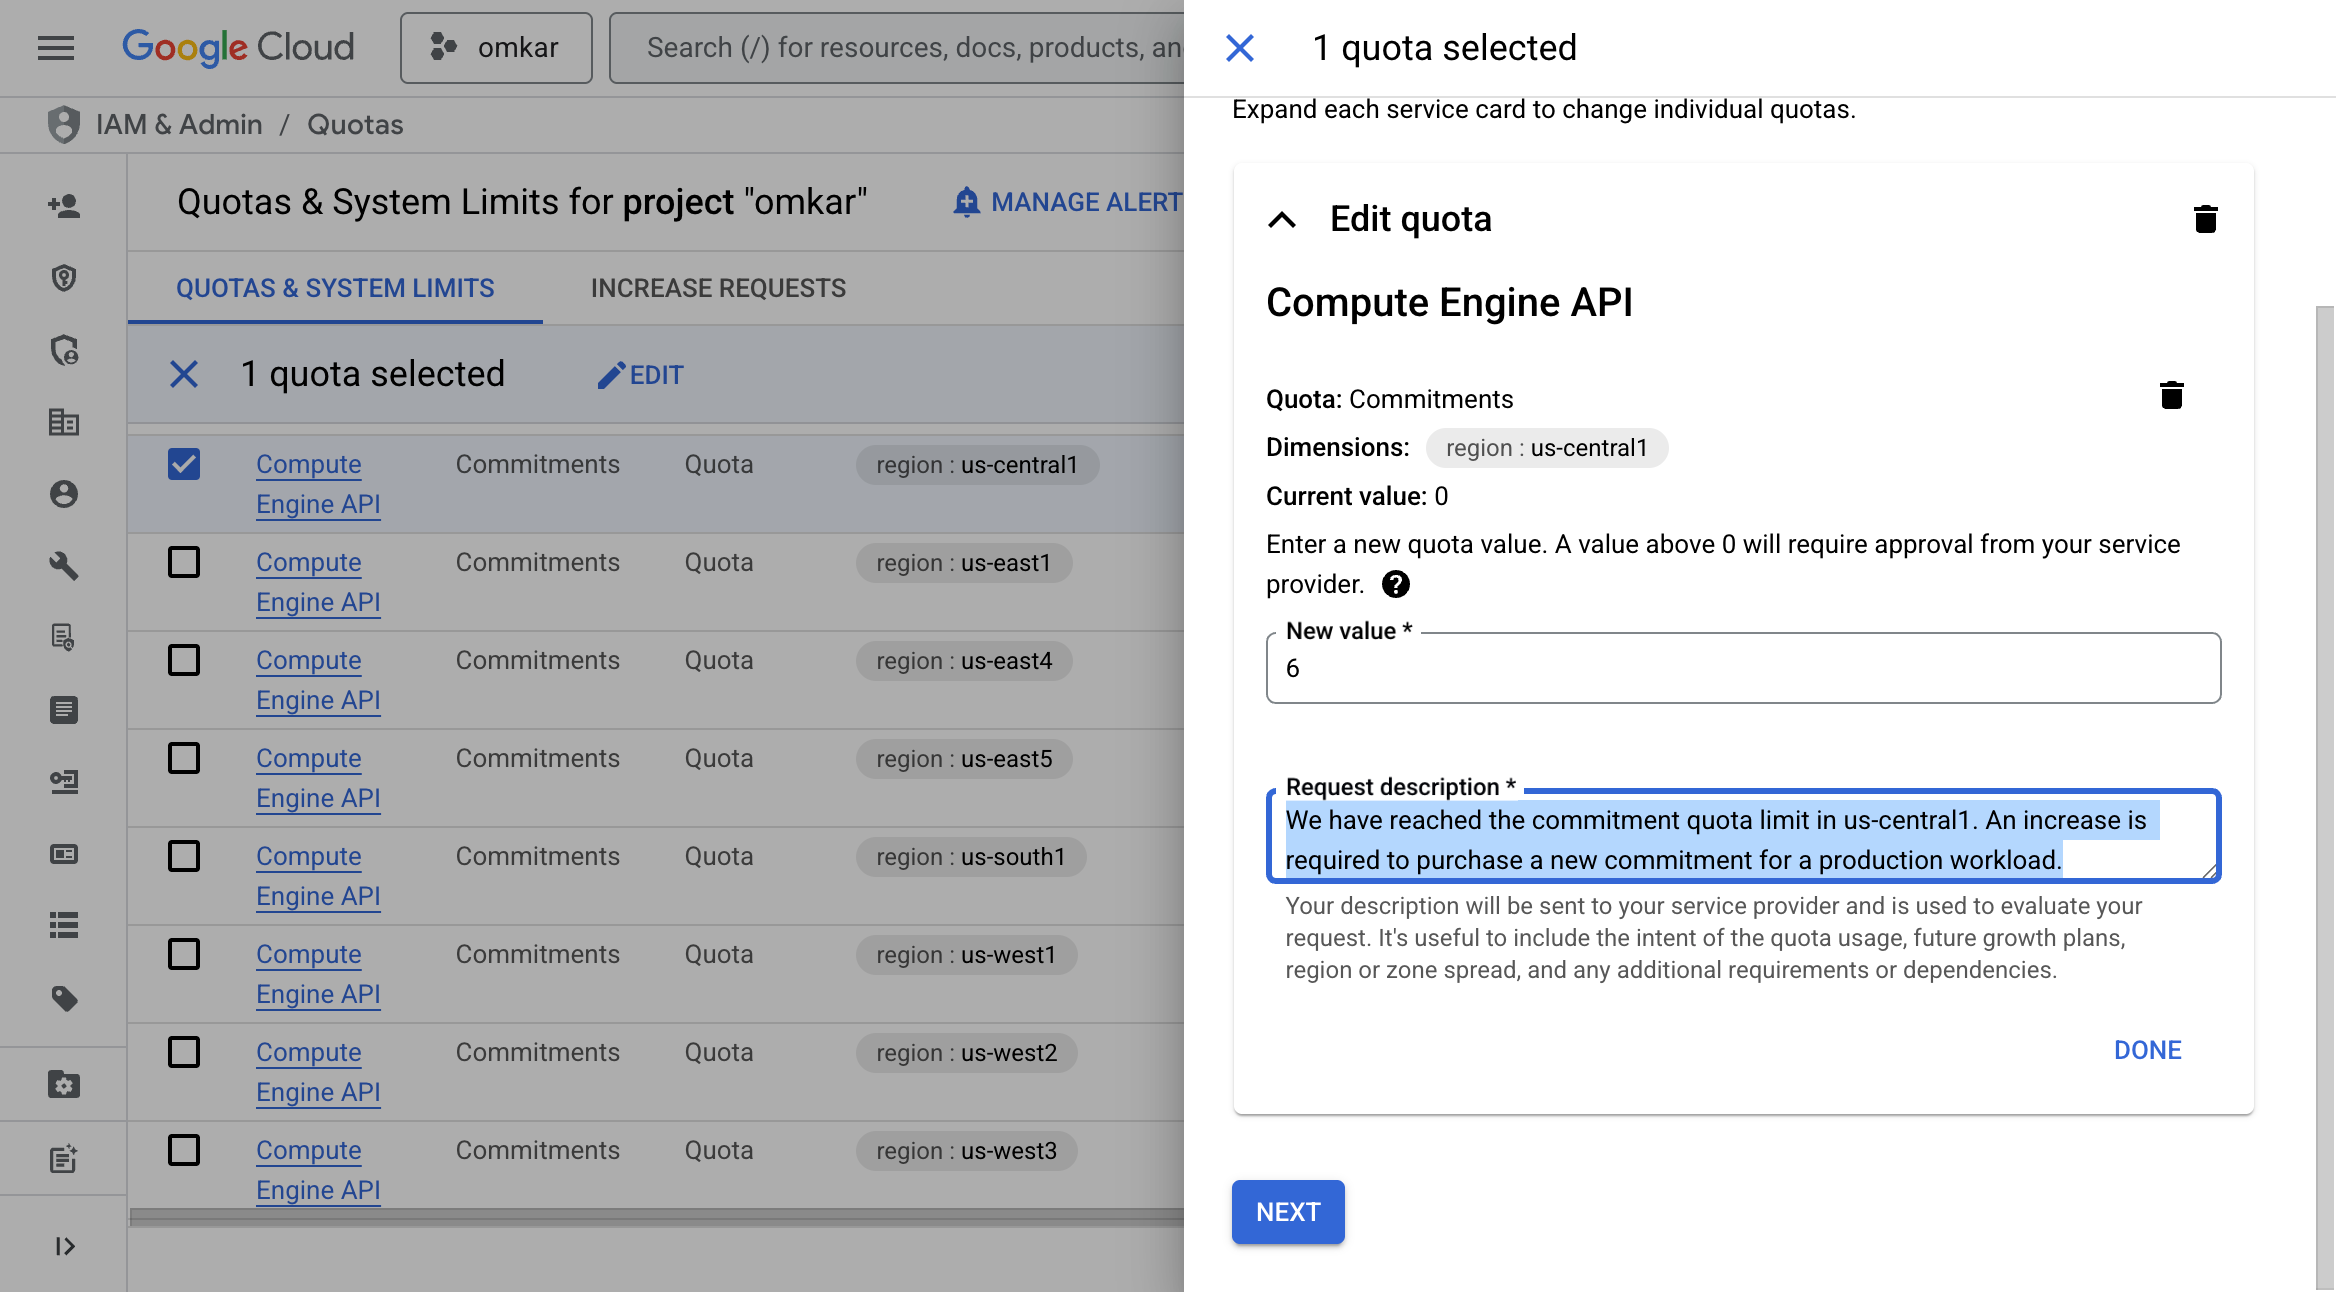Screen dimensions: 2336x1292
Task: Uncheck the us-central1 Commitments quota checkbox
Action: 184,464
